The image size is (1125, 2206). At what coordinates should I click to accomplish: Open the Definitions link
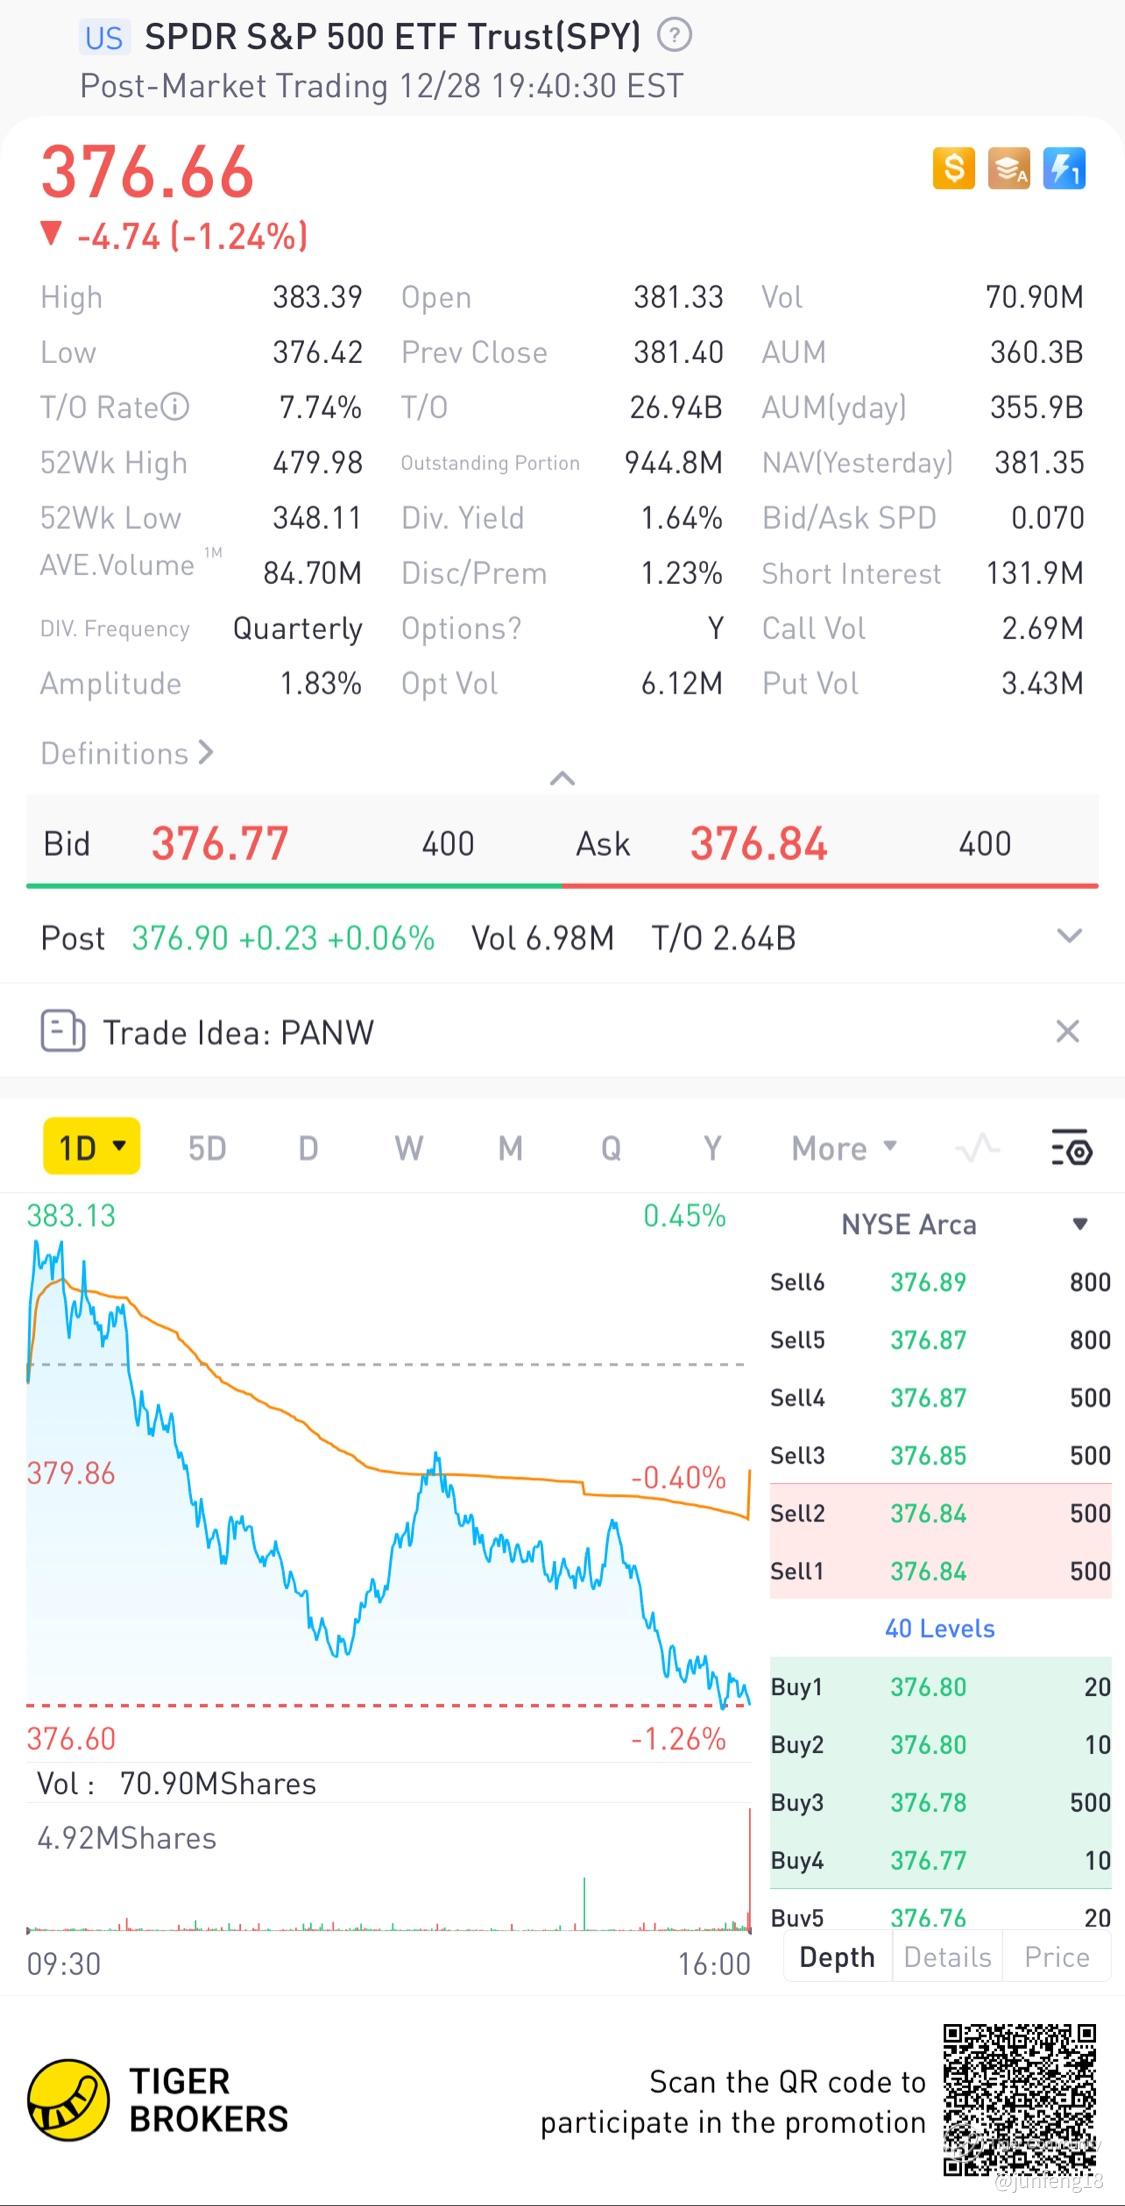(x=127, y=753)
